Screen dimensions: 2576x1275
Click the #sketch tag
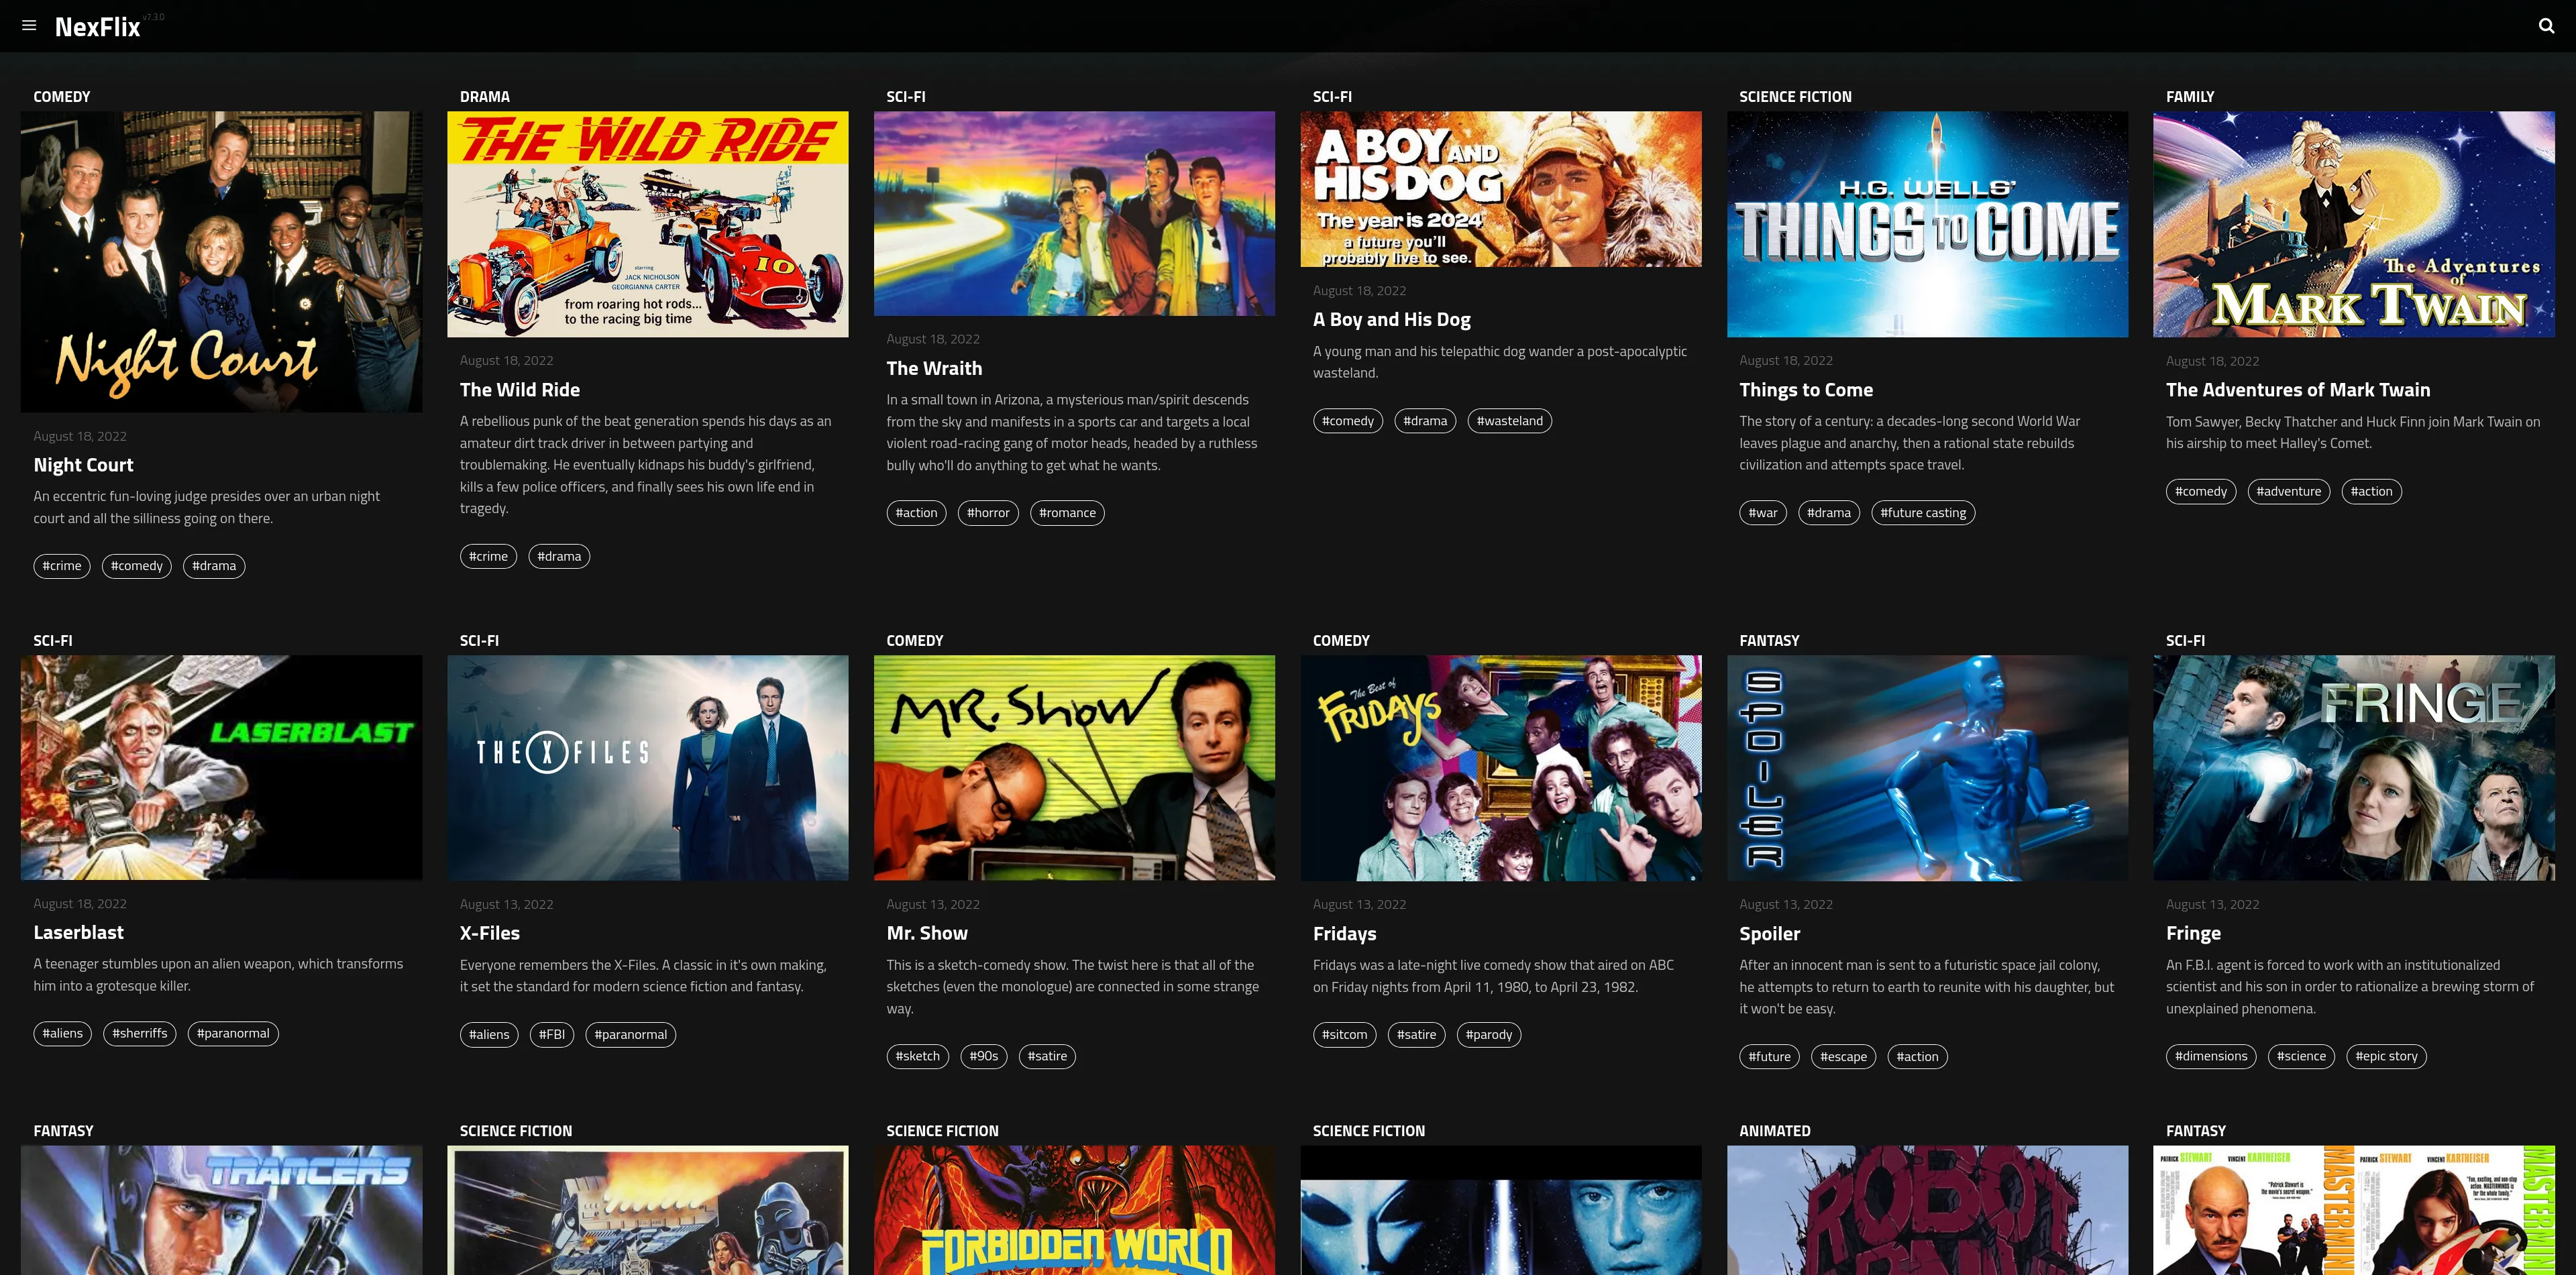(918, 1056)
